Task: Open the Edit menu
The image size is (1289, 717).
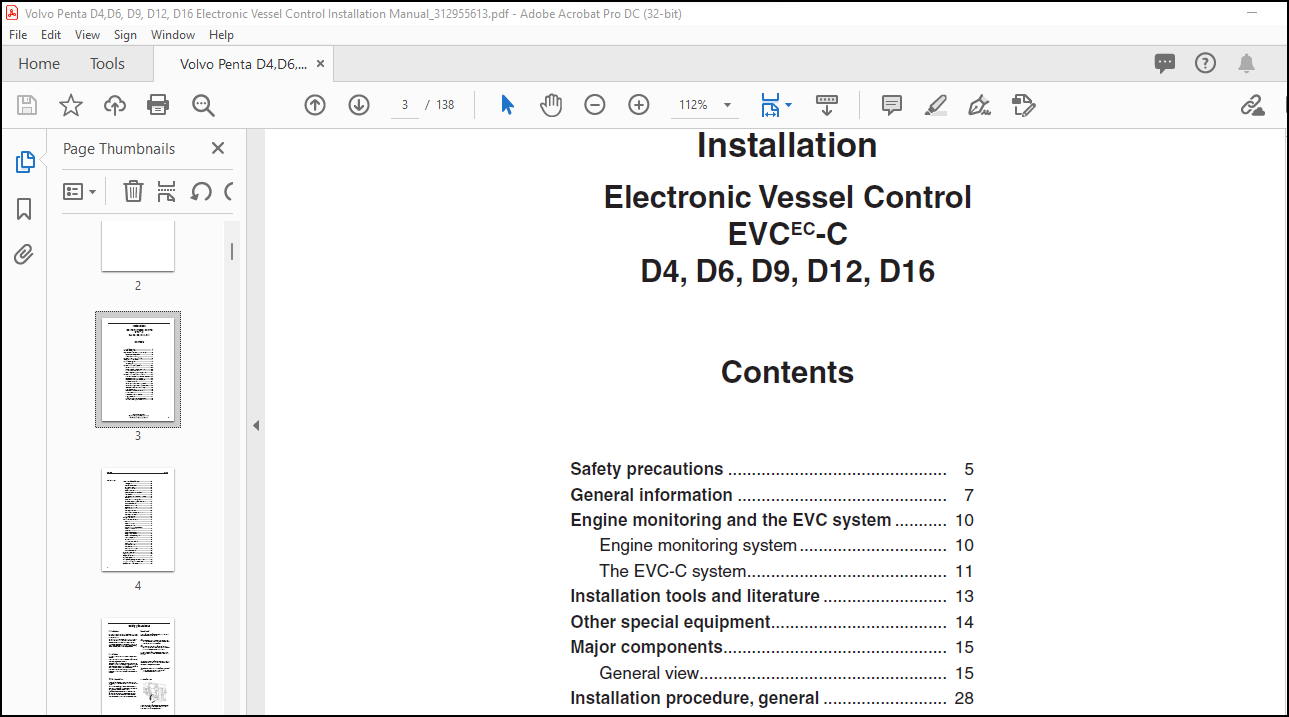Action: coord(51,34)
